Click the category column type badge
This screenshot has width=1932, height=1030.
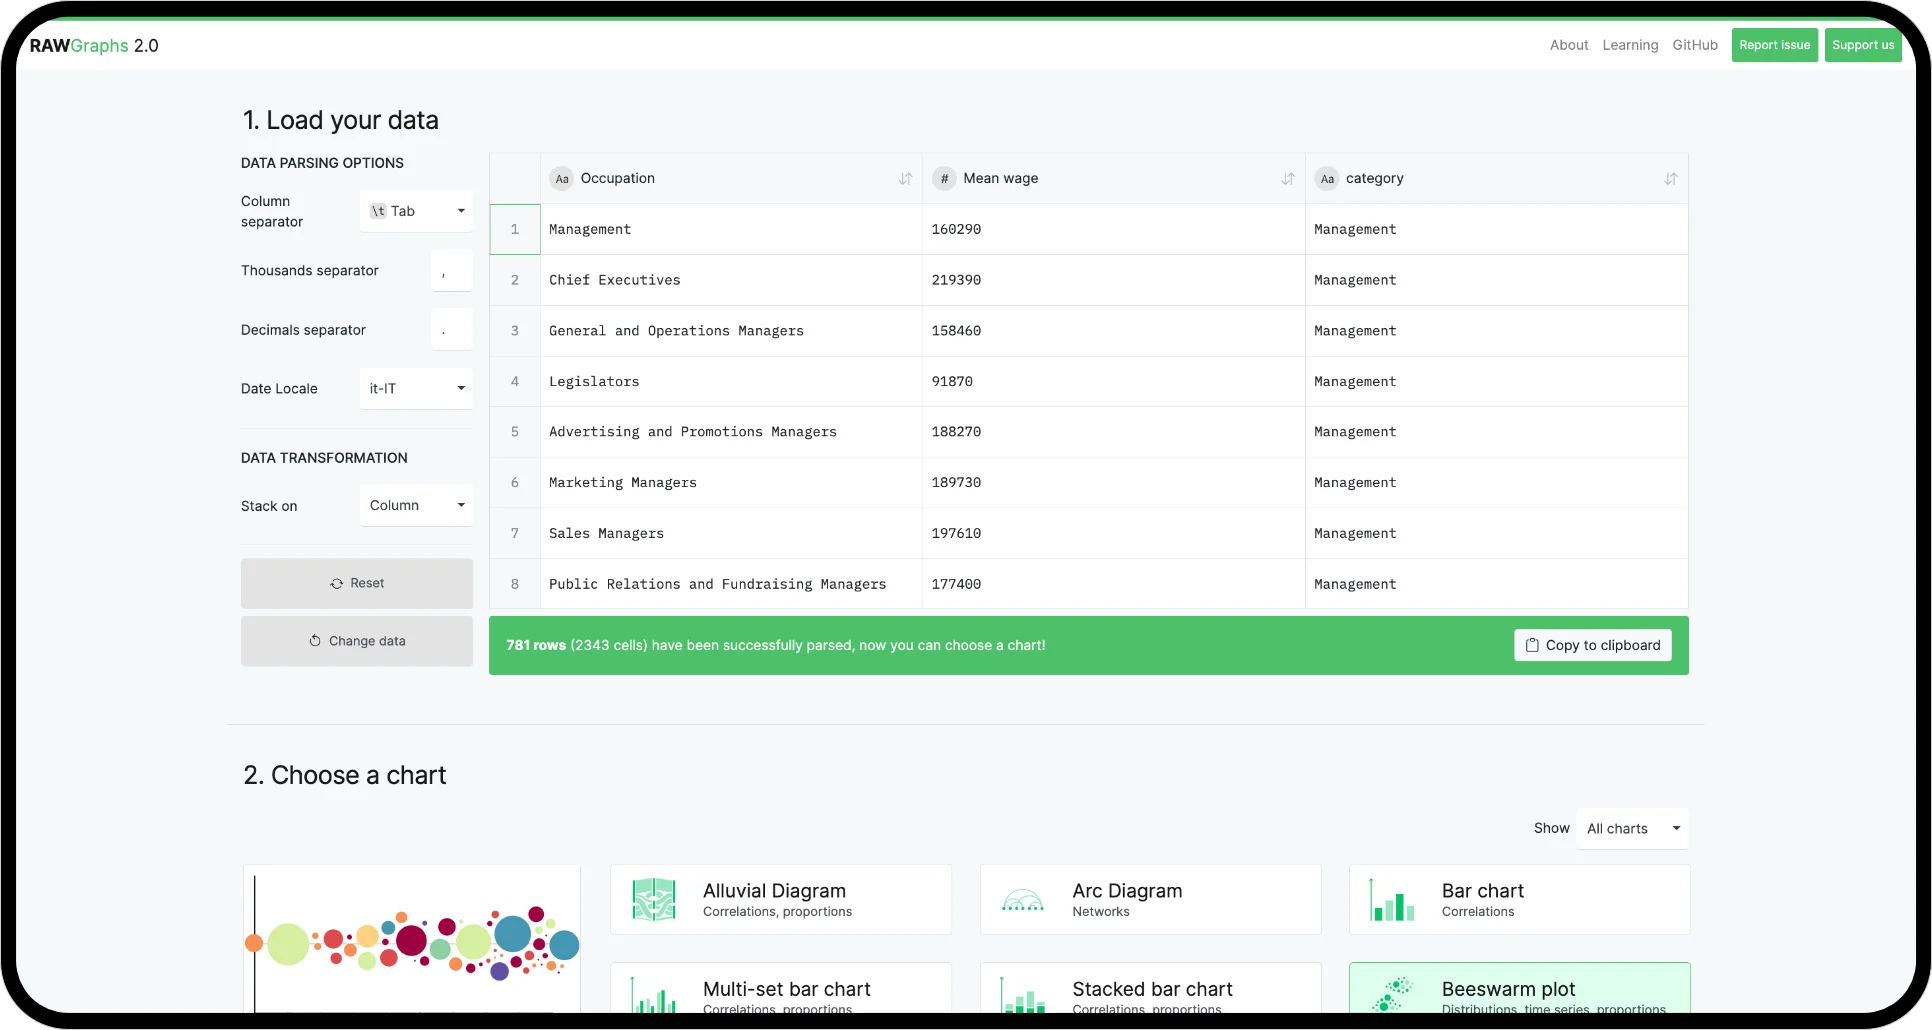coord(1327,179)
